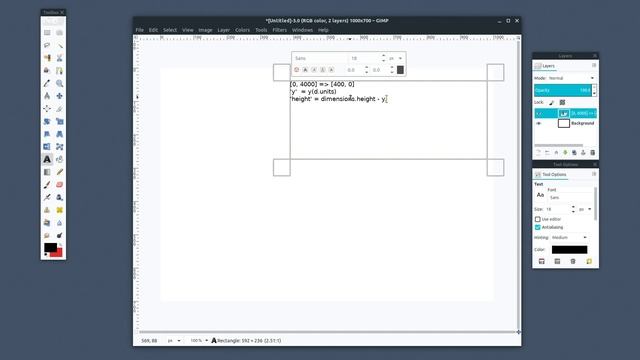This screenshot has height=360, width=640.
Task: Toggle italic in on-canvas text toolbar
Action: tap(314, 70)
